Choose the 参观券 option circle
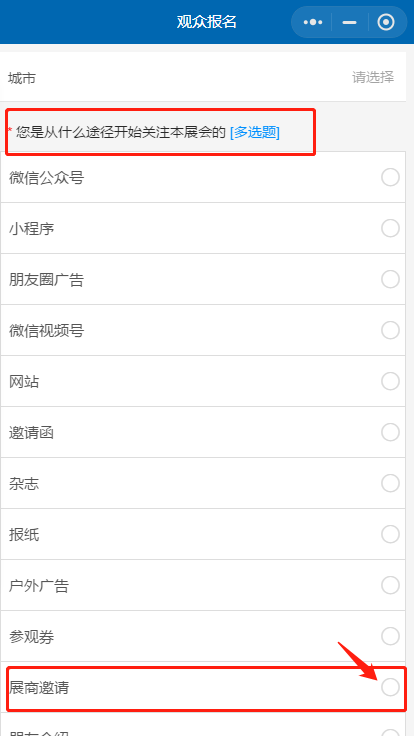Image resolution: width=414 pixels, height=736 pixels. [x=390, y=636]
